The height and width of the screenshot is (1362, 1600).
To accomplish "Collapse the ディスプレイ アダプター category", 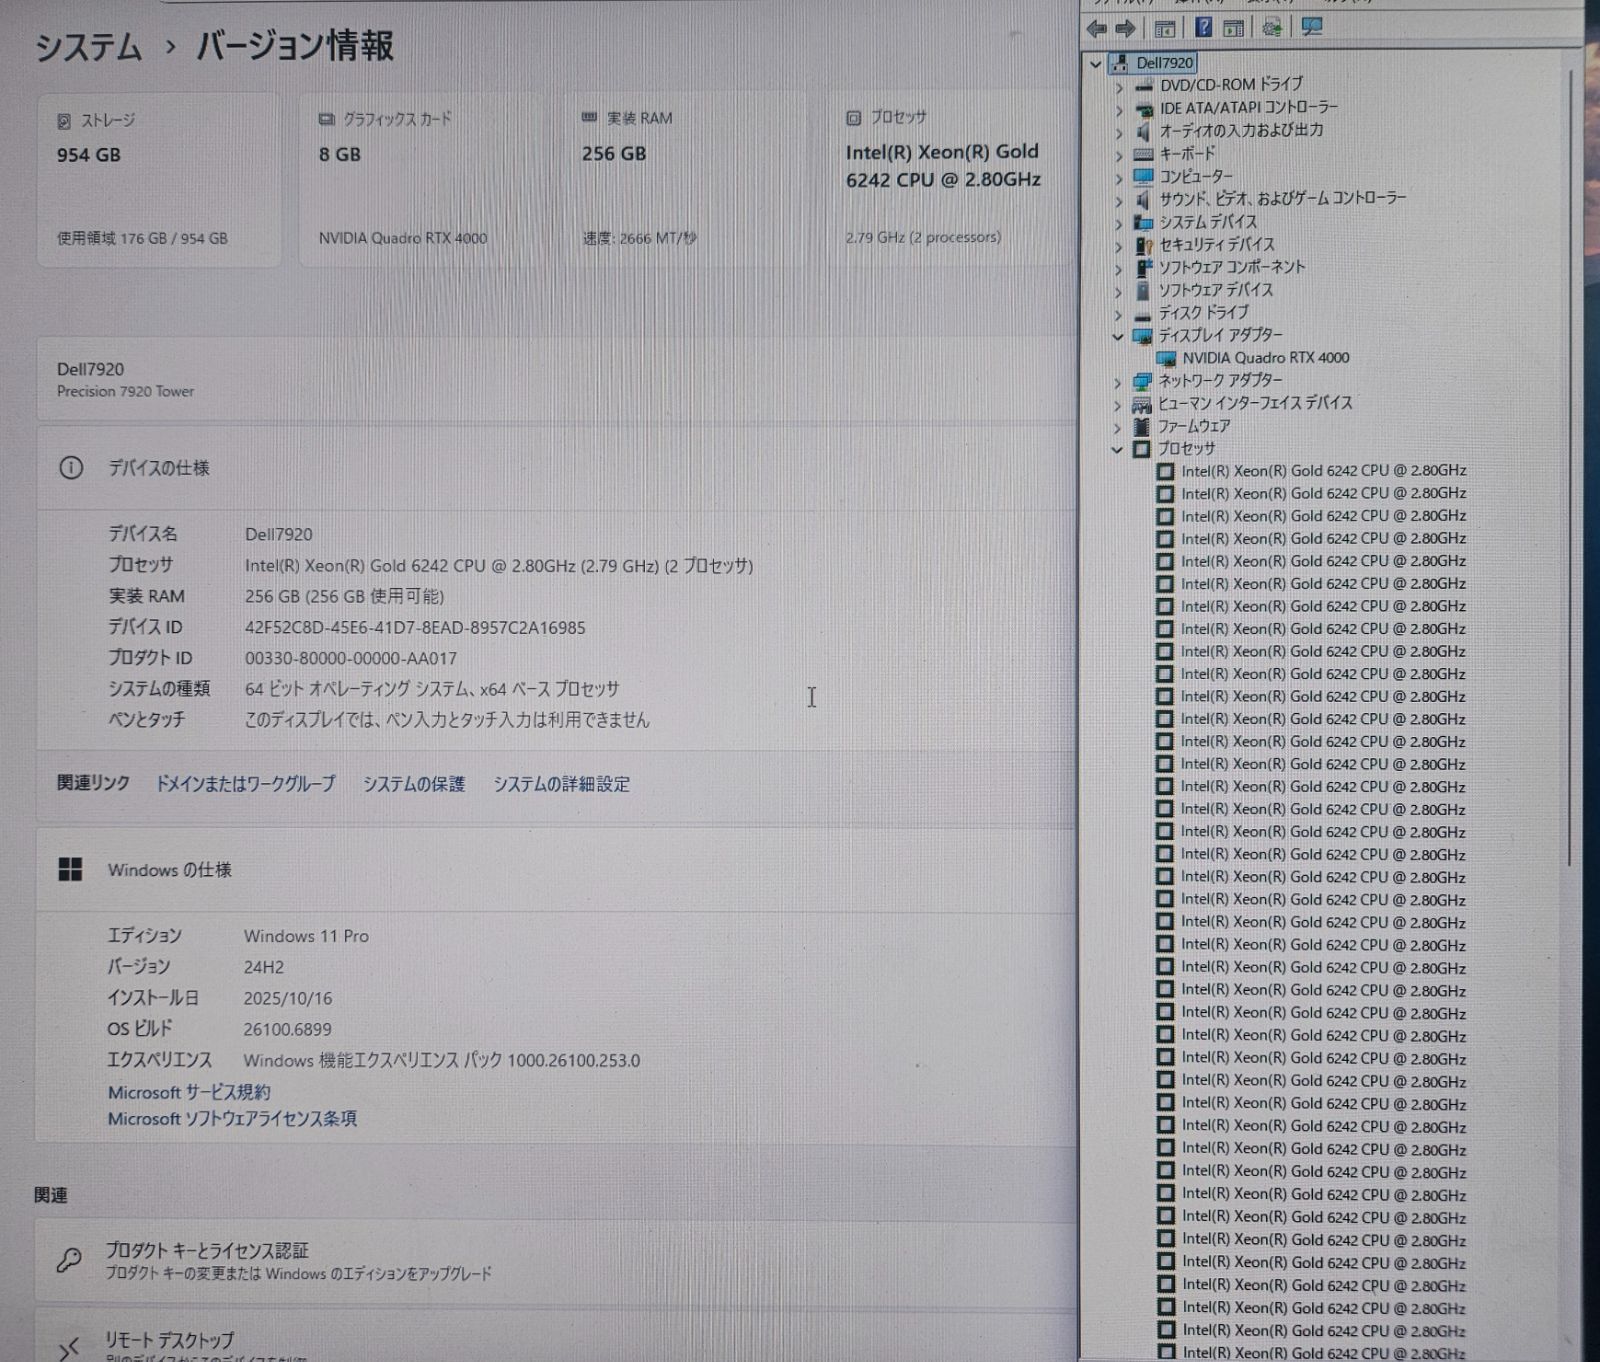I will [1118, 336].
